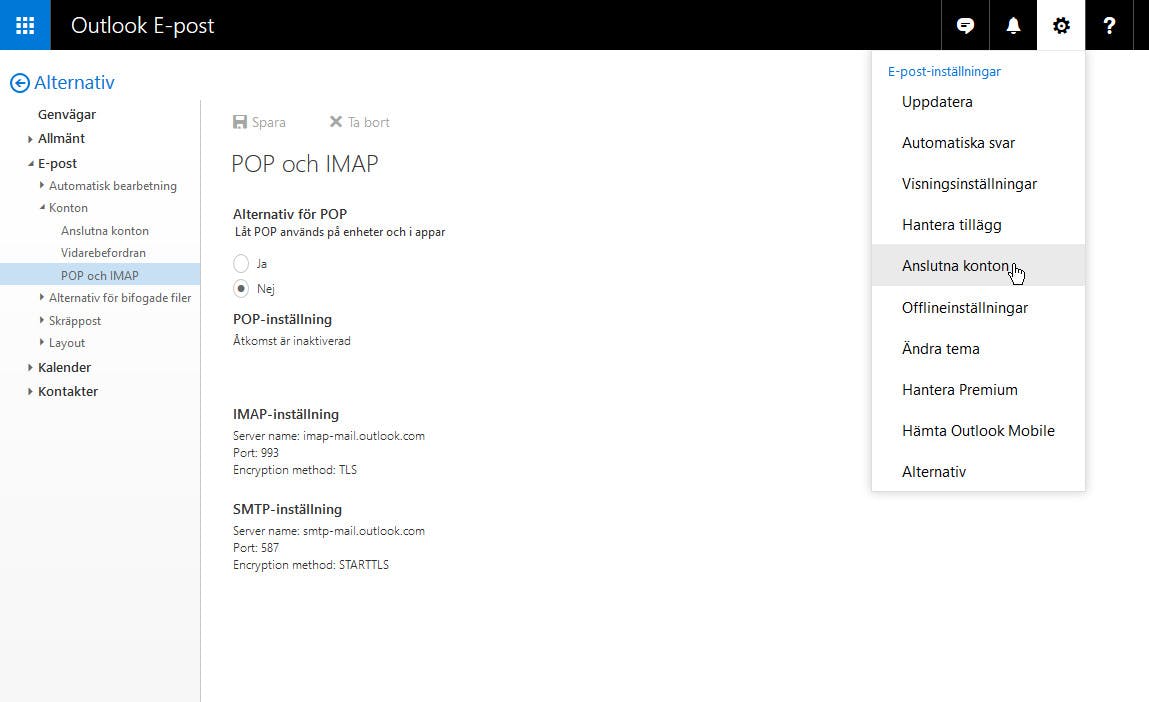Click Åtkomst är inaktiverad text
The image size is (1149, 702).
(292, 341)
